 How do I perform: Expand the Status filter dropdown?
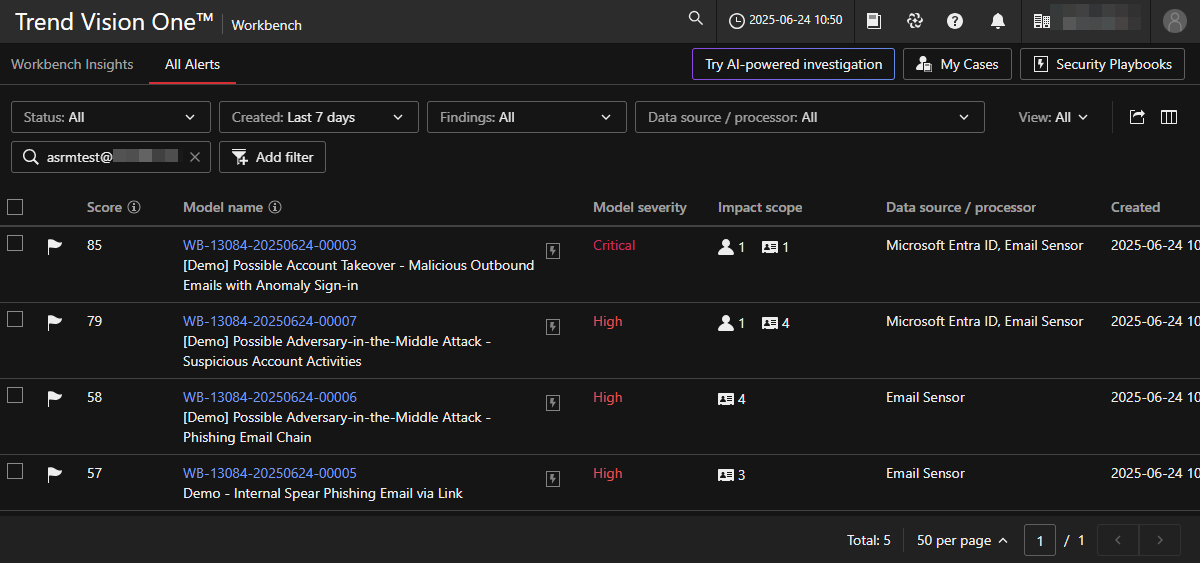[110, 117]
